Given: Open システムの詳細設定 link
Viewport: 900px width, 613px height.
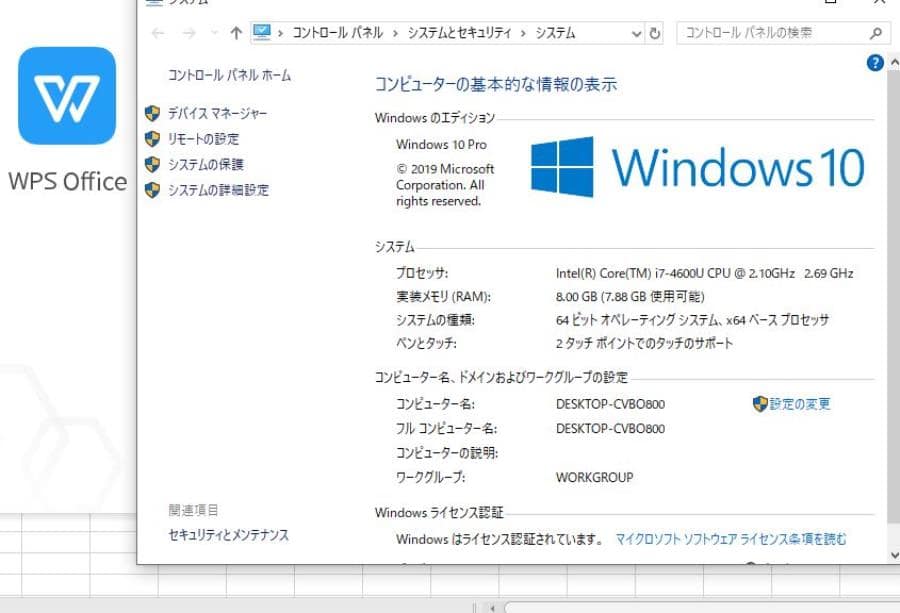Looking at the screenshot, I should click(218, 190).
